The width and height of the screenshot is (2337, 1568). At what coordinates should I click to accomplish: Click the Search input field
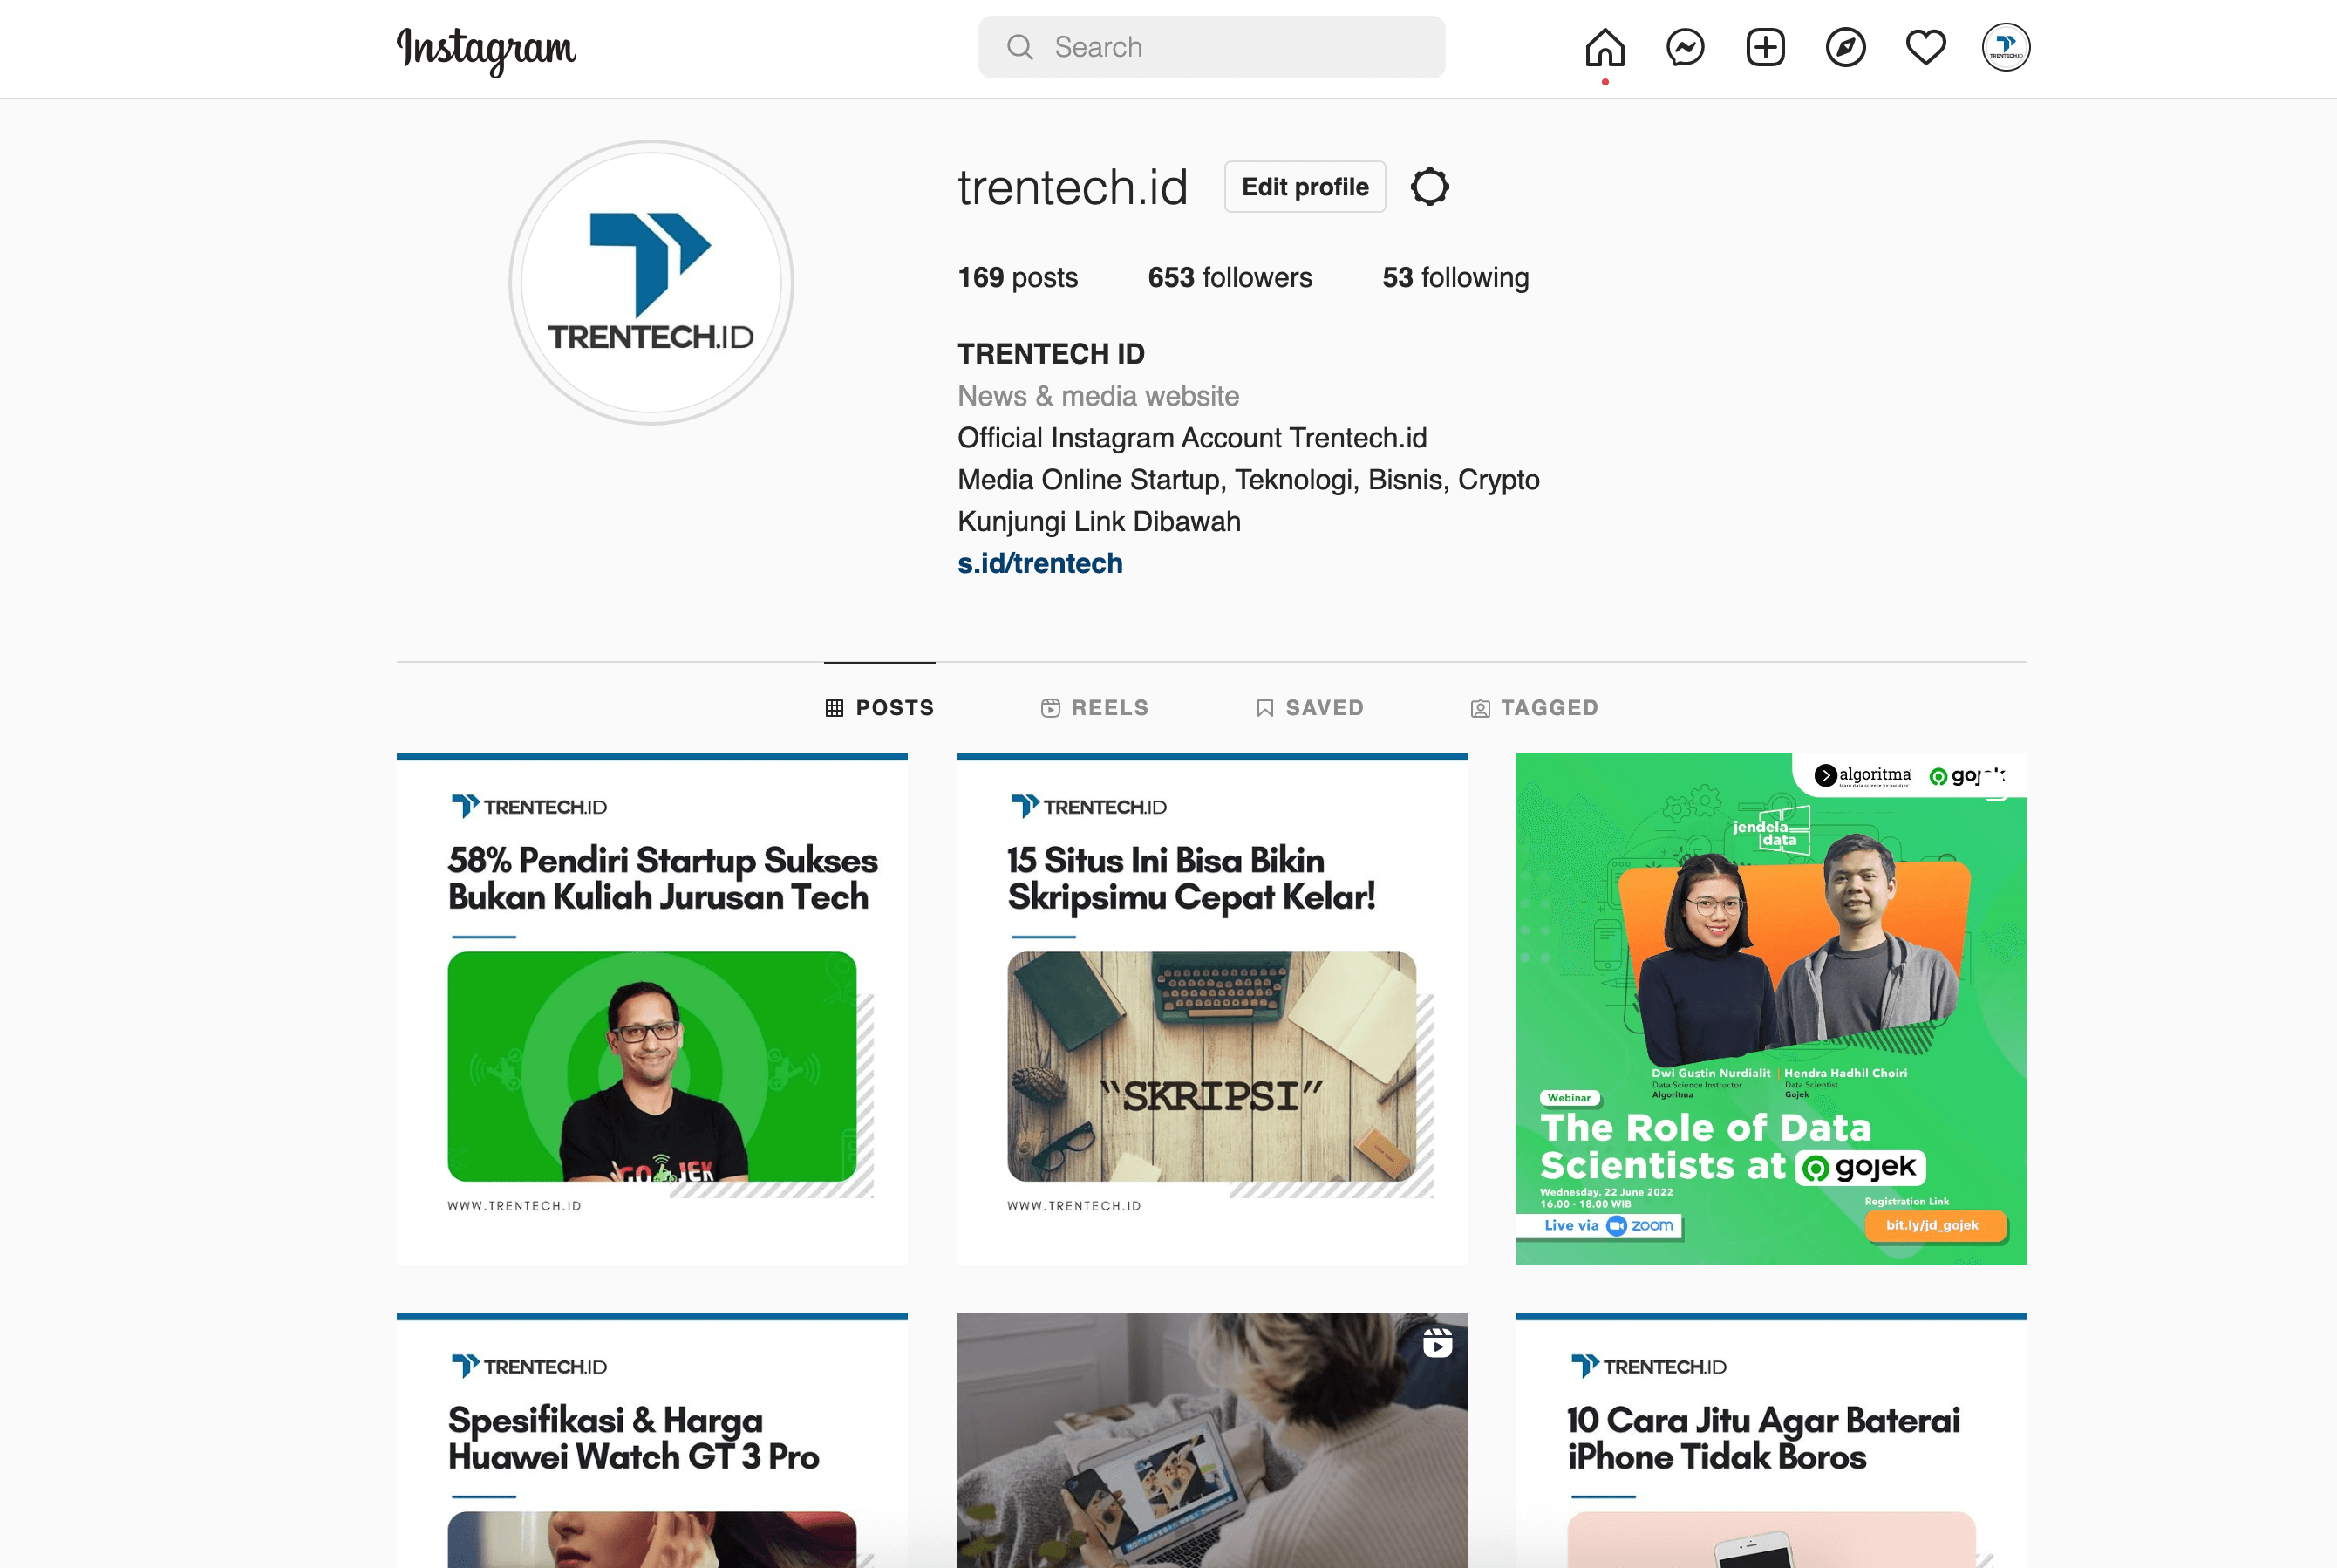(1211, 47)
